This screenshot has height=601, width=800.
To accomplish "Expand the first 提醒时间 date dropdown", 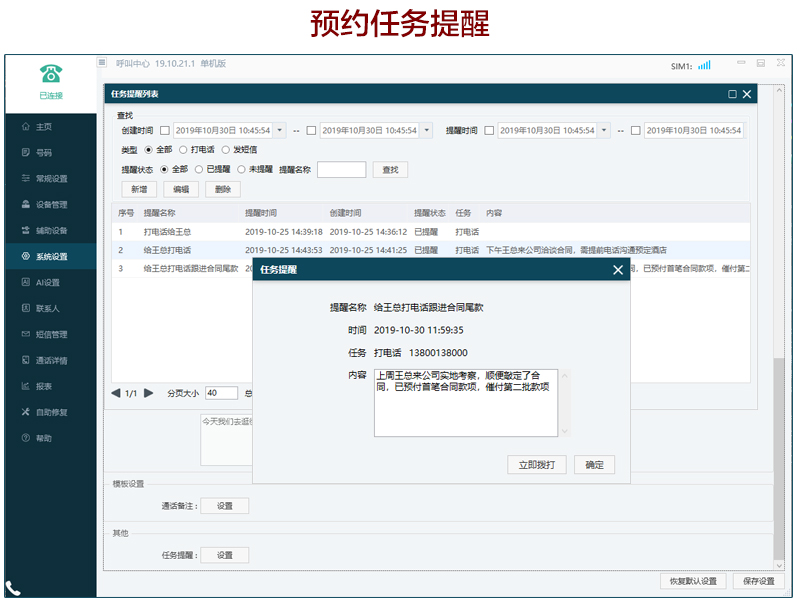I will (603, 131).
